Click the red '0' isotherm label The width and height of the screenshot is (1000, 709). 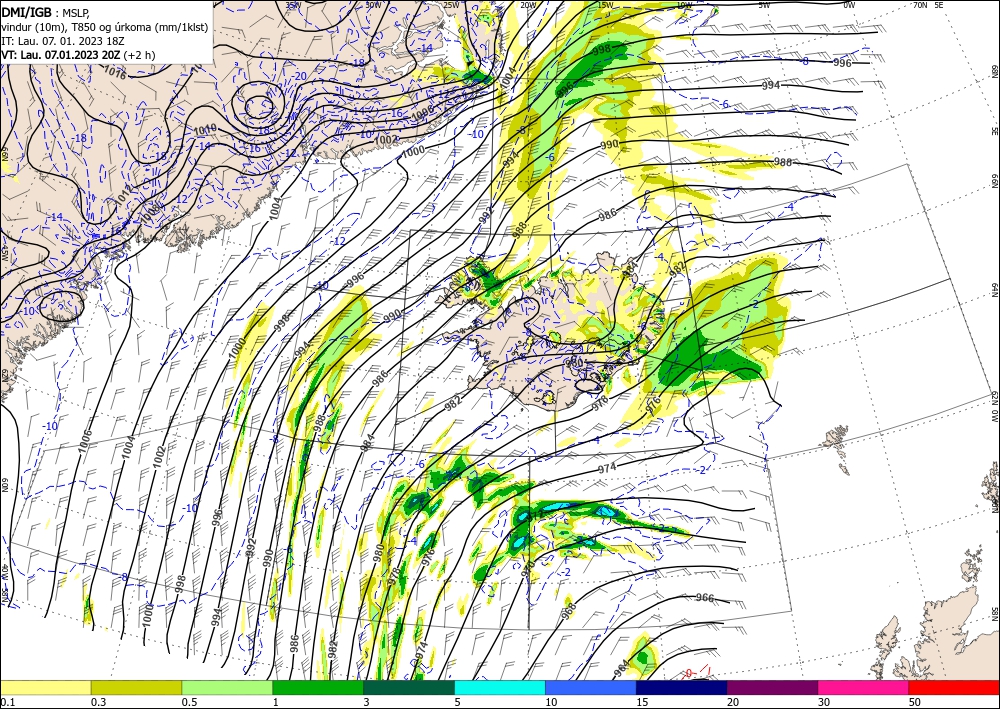[689, 673]
